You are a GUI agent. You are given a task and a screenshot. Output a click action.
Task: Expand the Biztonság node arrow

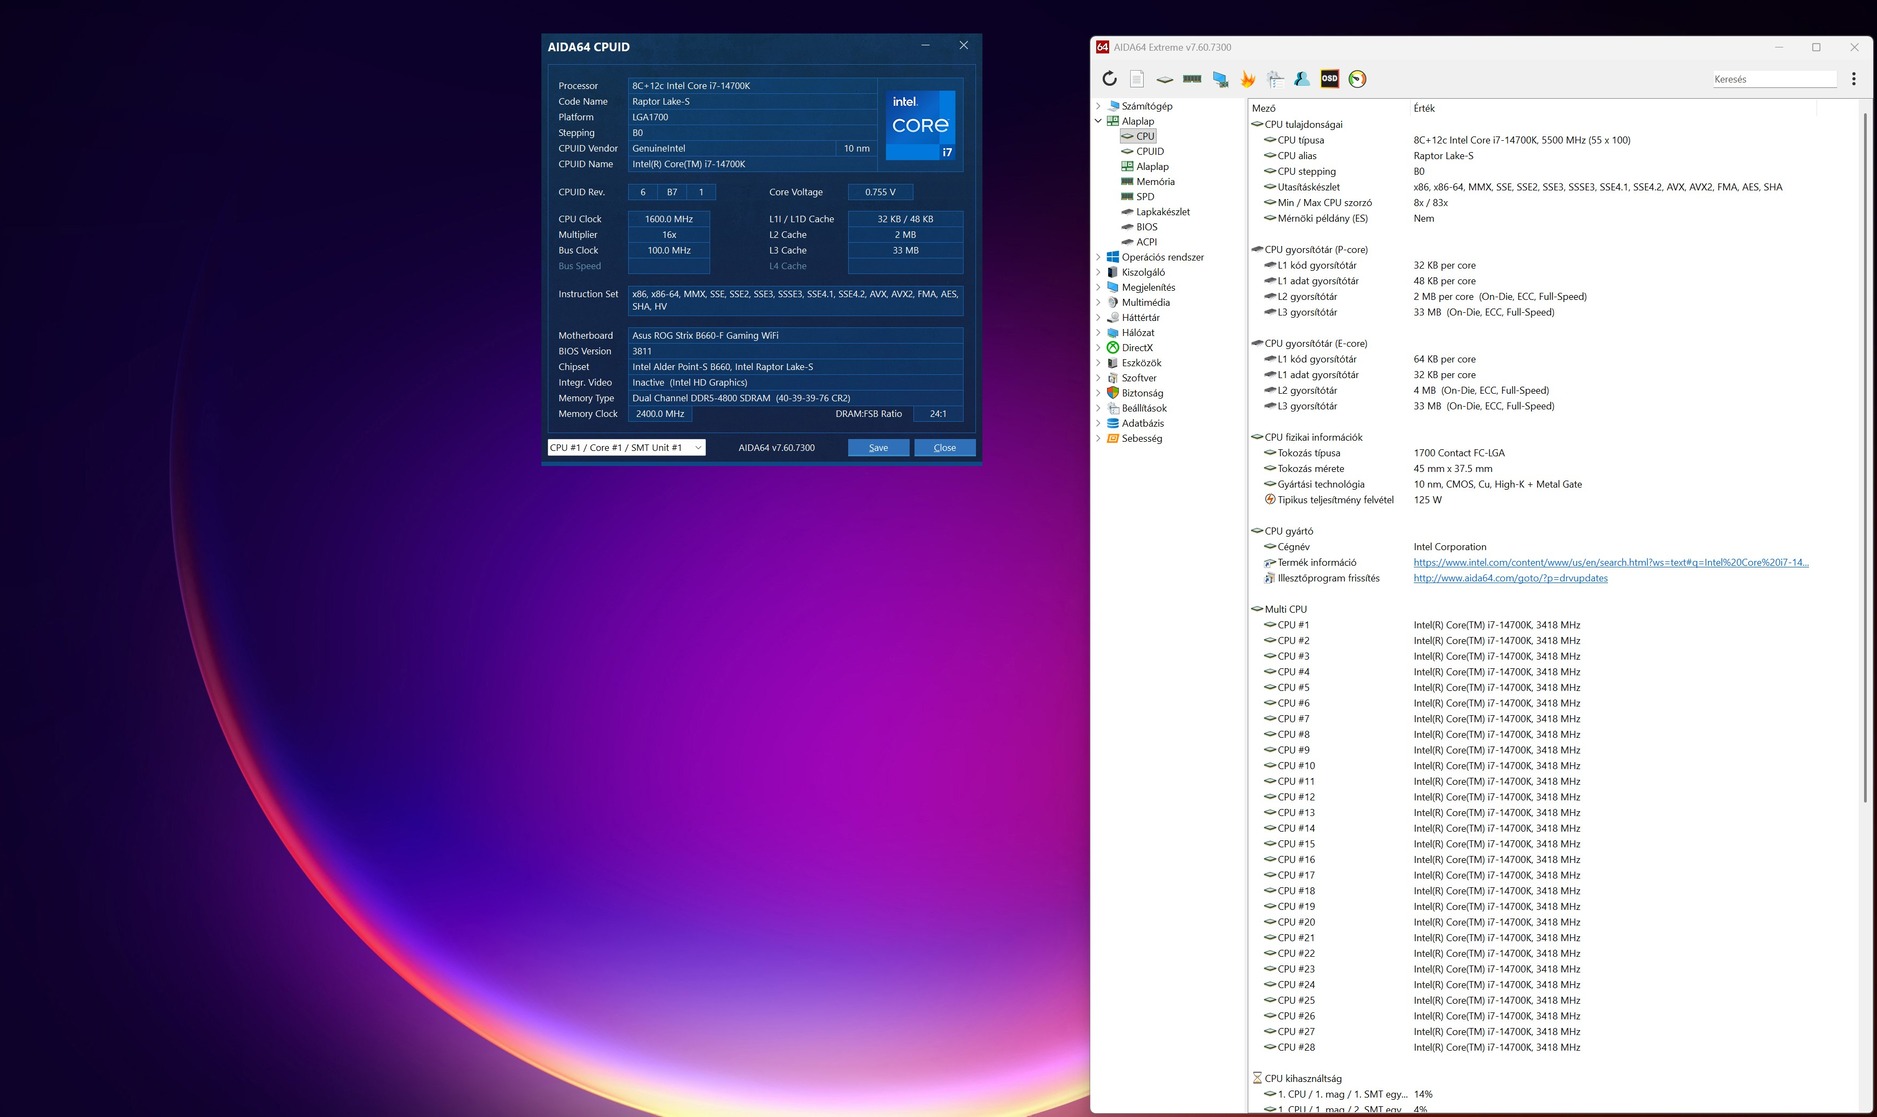pos(1098,393)
